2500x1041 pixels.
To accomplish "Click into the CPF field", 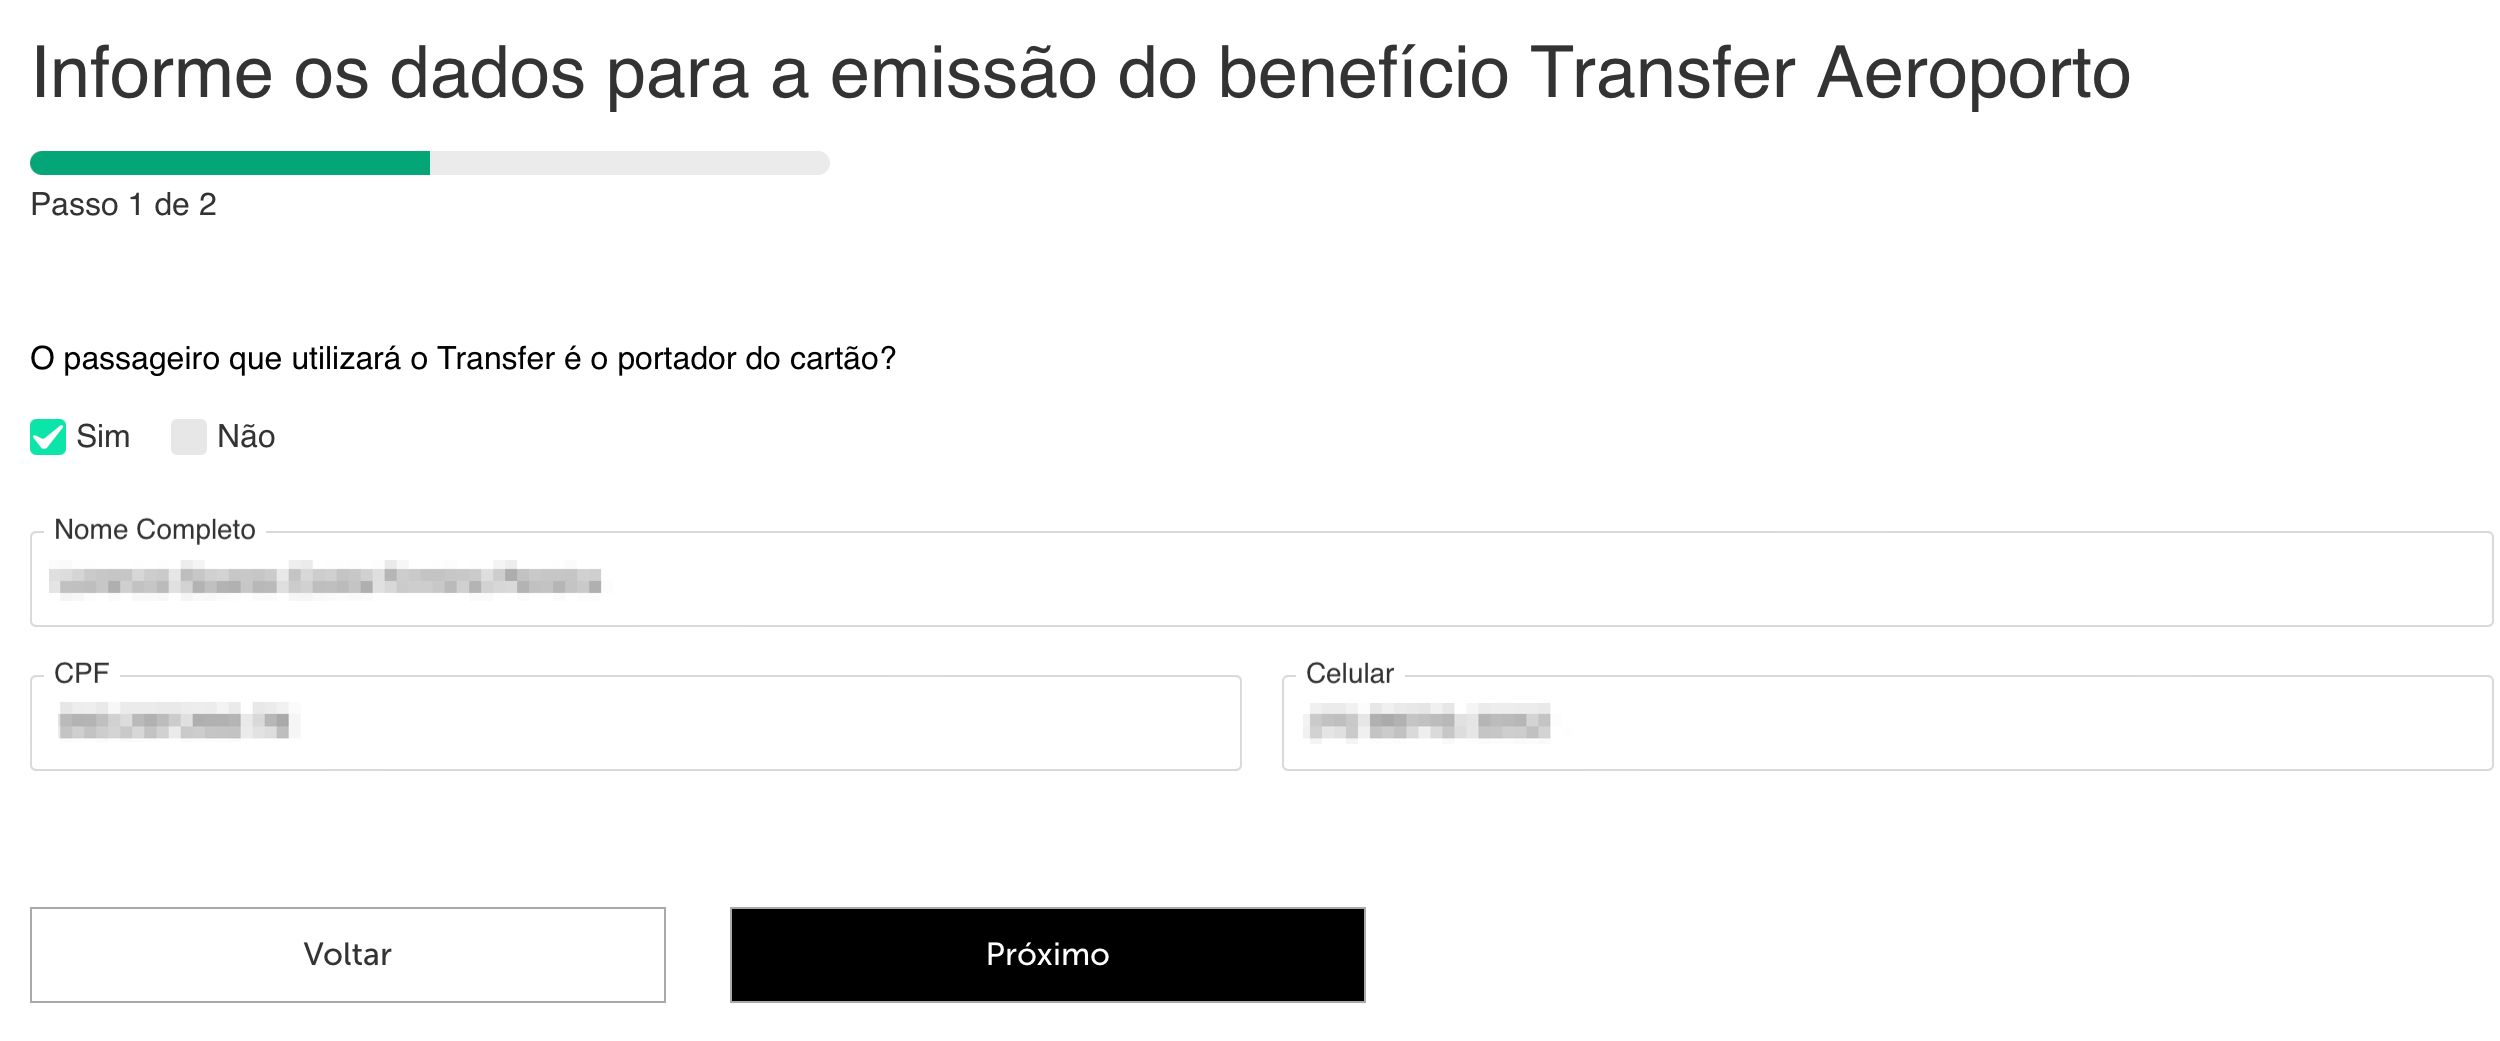I will click(x=636, y=723).
